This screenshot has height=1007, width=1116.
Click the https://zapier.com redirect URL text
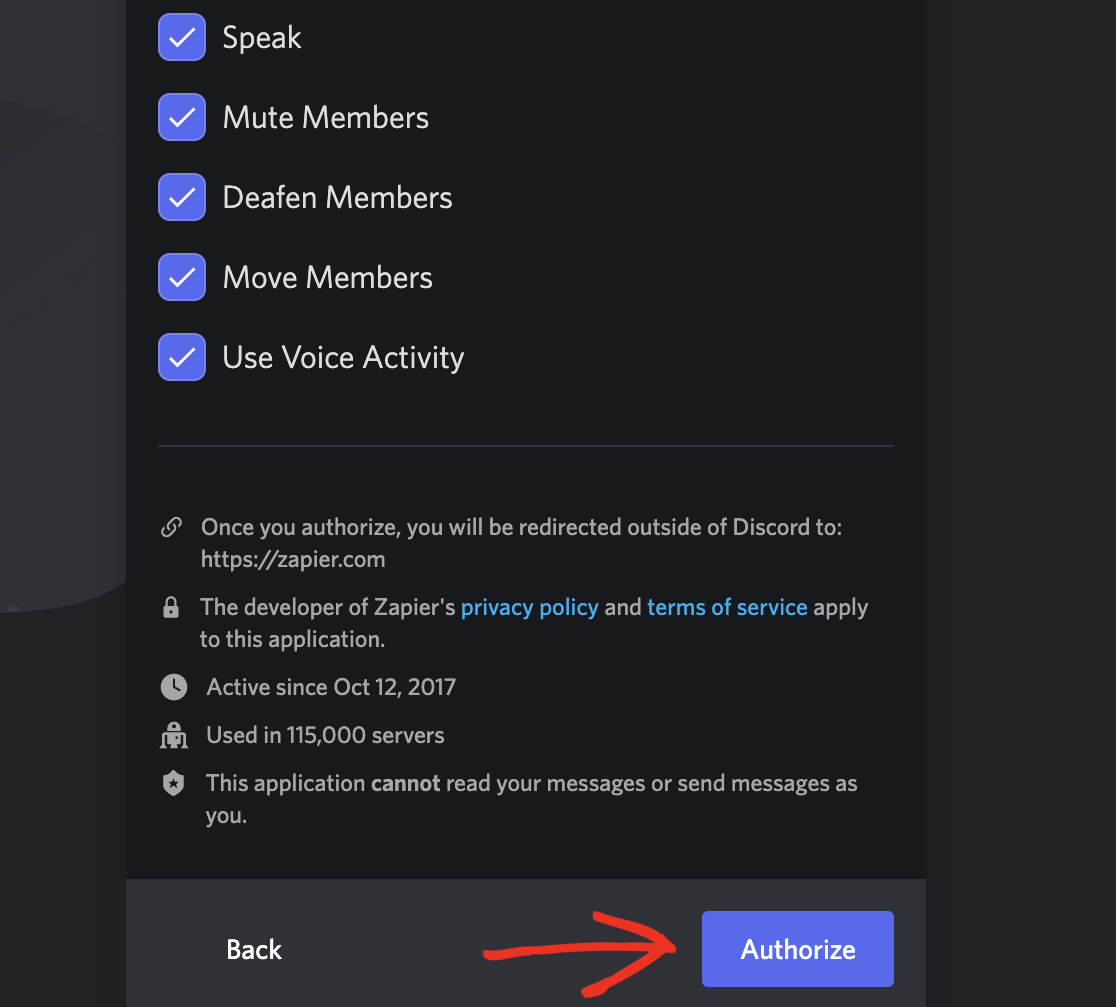(x=293, y=559)
